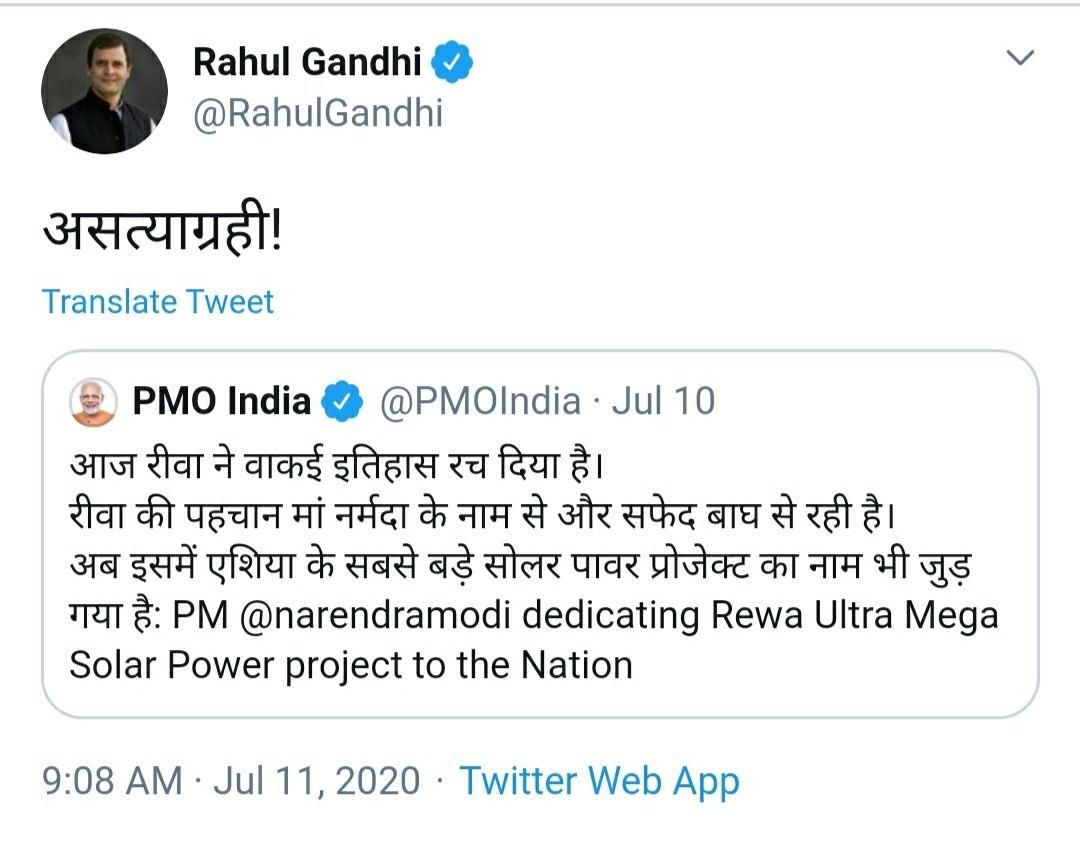The image size is (1080, 844).
Task: Open Rahul Gandhi's profile picture
Action: coord(104,91)
